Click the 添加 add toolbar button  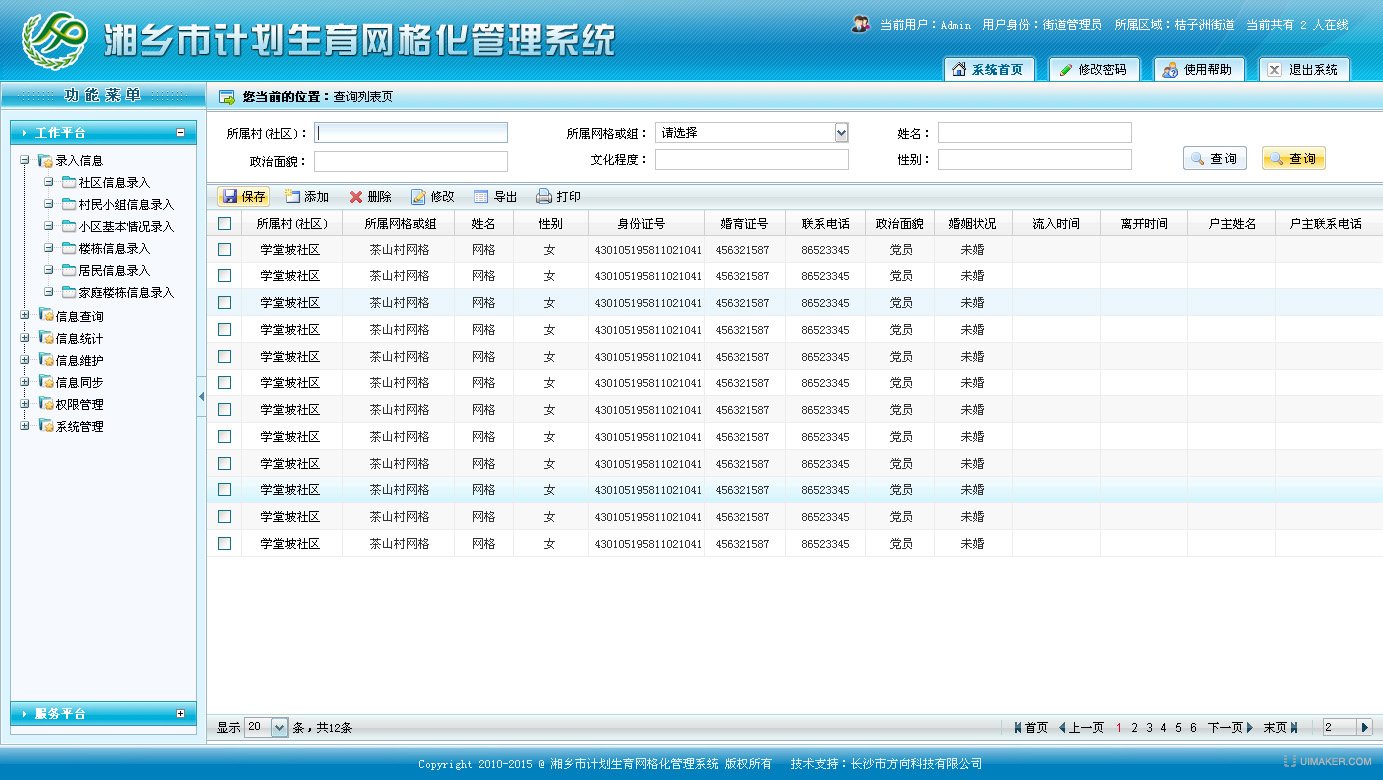click(x=306, y=197)
